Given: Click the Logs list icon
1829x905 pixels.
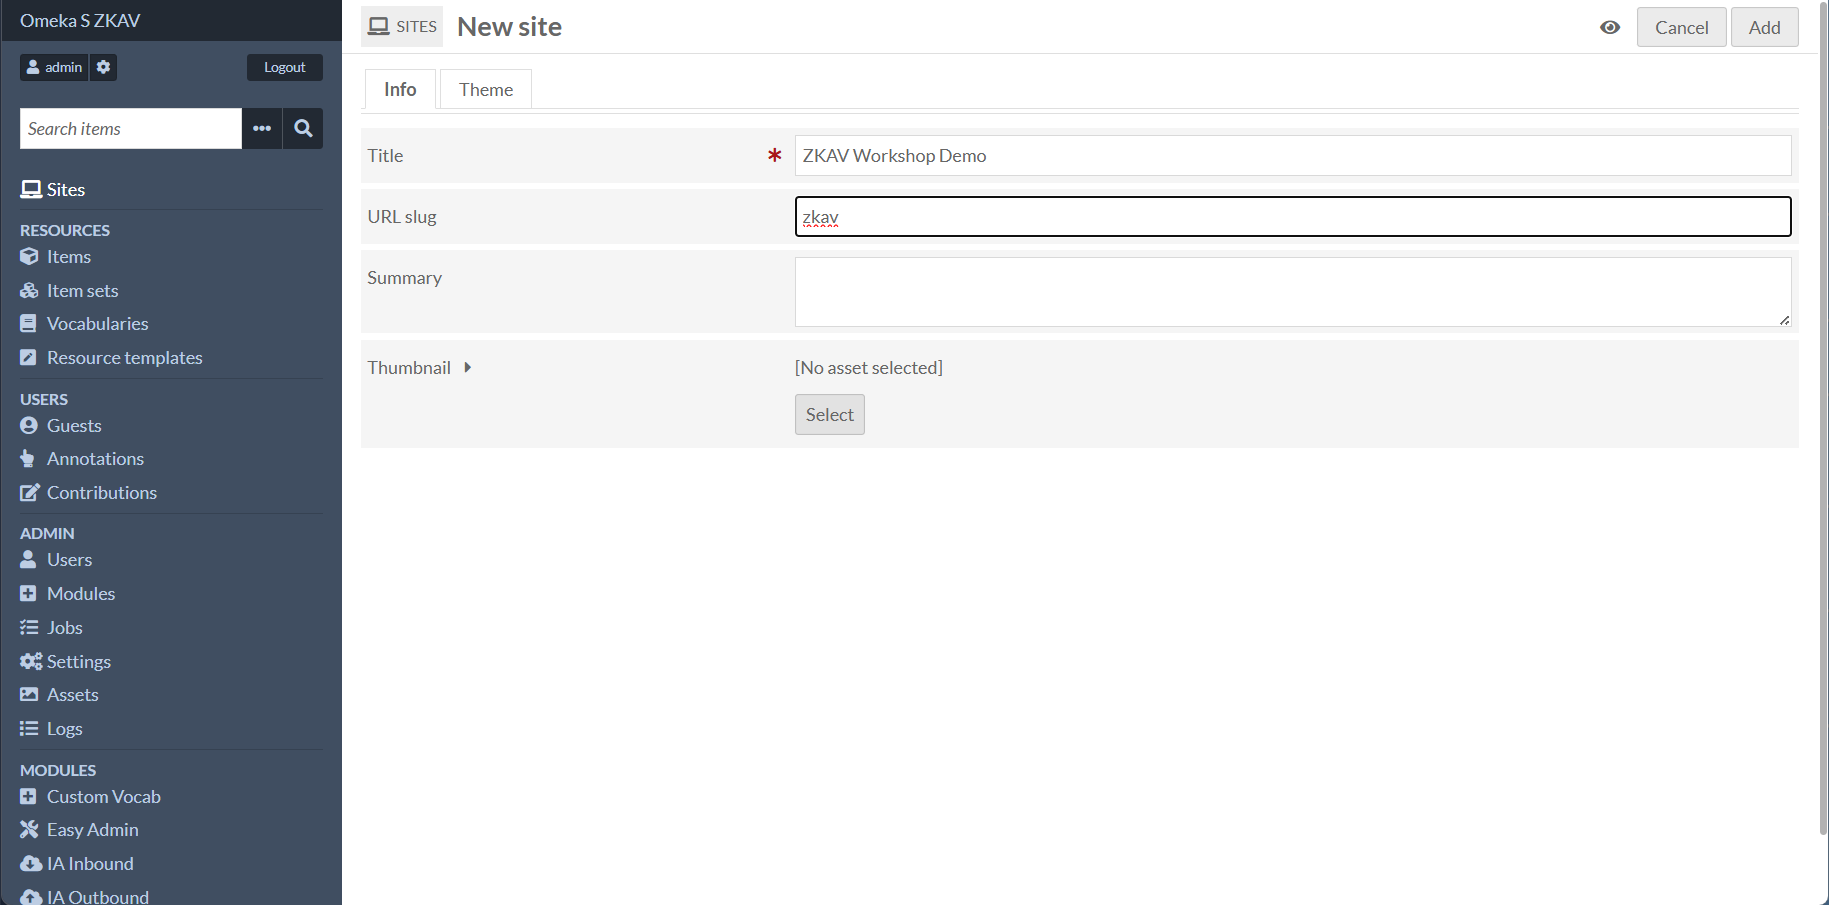Looking at the screenshot, I should (29, 729).
